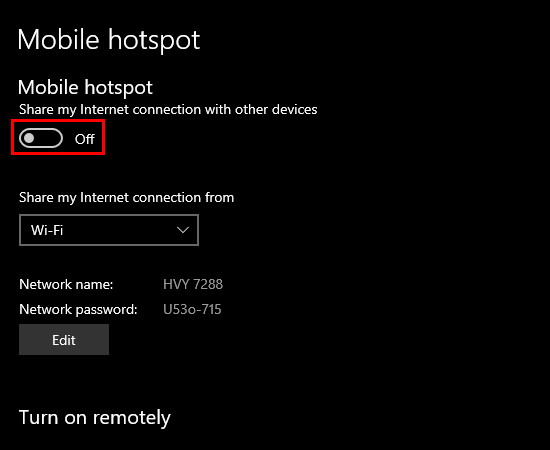The width and height of the screenshot is (550, 450).
Task: Click the Share my Internet connection with other devices text
Action: pos(168,109)
